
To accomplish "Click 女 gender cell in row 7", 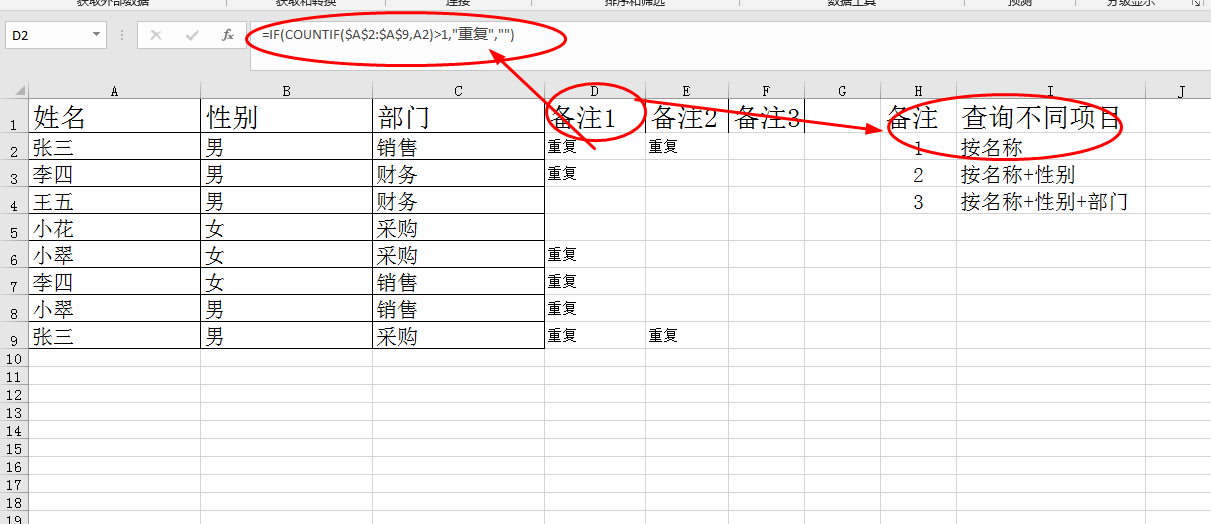I will coord(286,282).
